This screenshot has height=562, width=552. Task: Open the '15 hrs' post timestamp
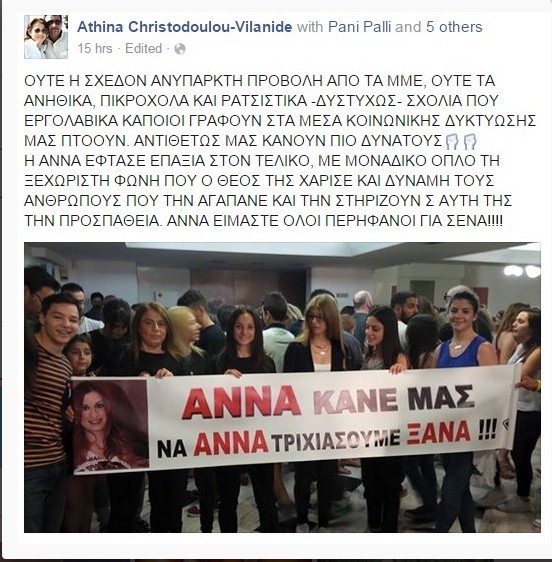click(95, 48)
